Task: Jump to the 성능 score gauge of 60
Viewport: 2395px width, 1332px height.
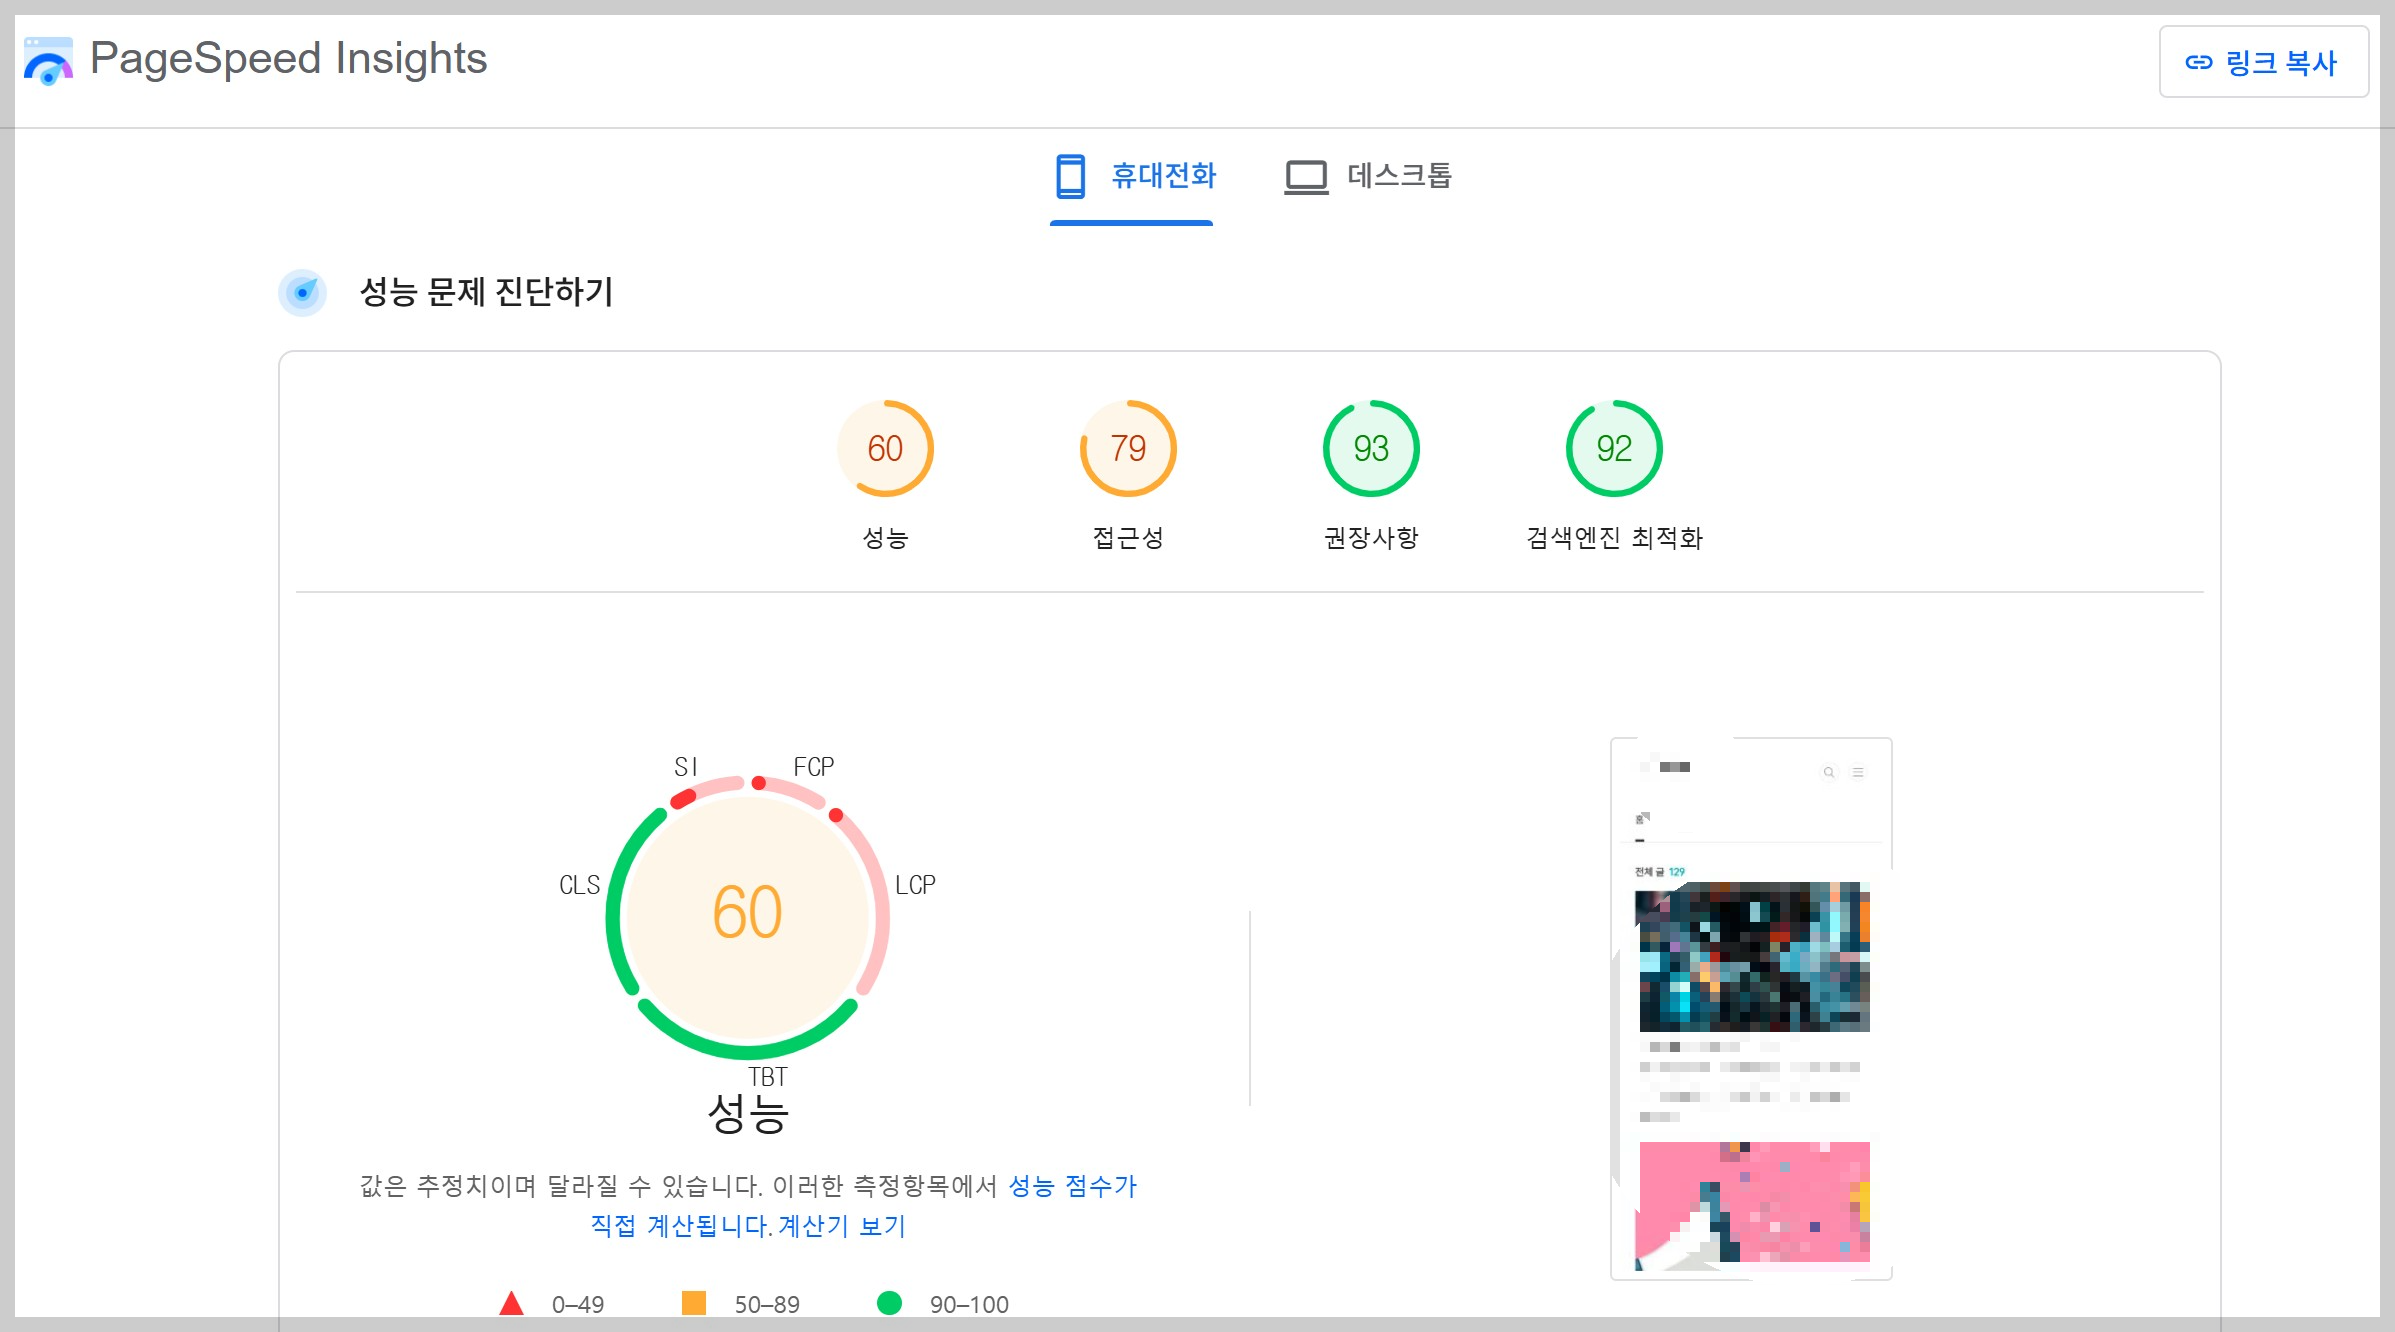Action: coord(885,449)
